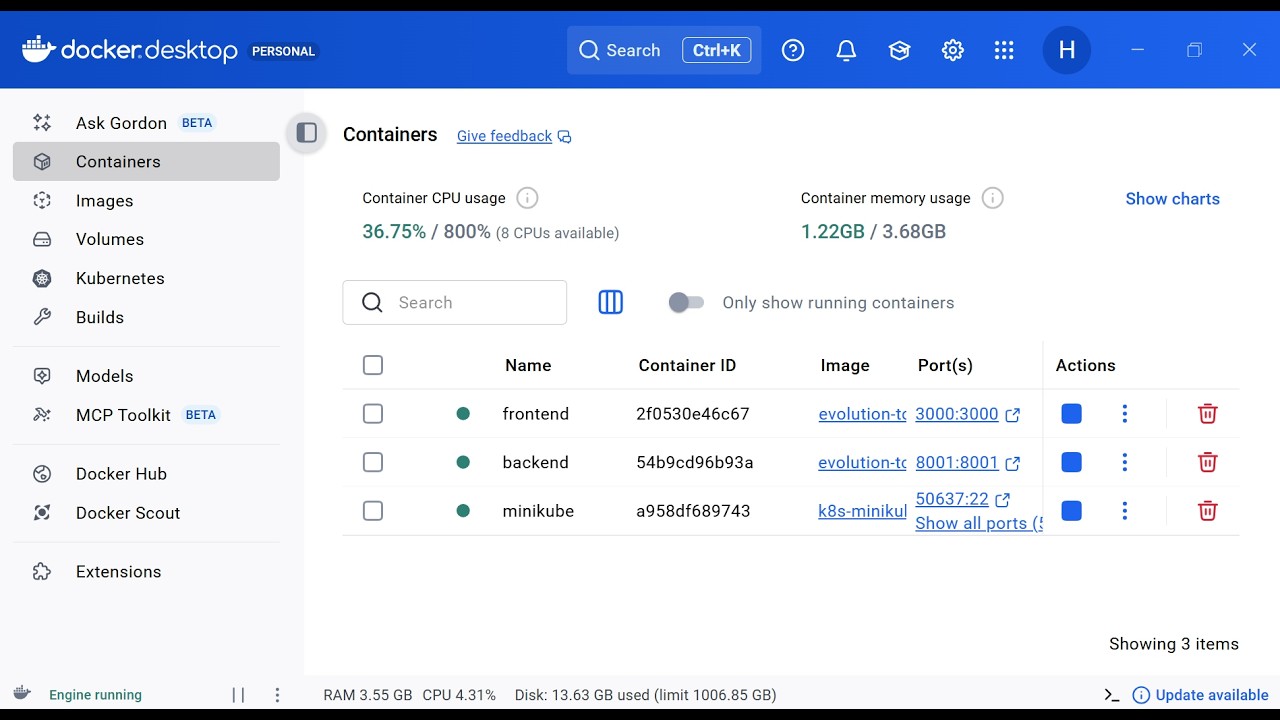
Task: Sort by Name column header
Action: (528, 365)
